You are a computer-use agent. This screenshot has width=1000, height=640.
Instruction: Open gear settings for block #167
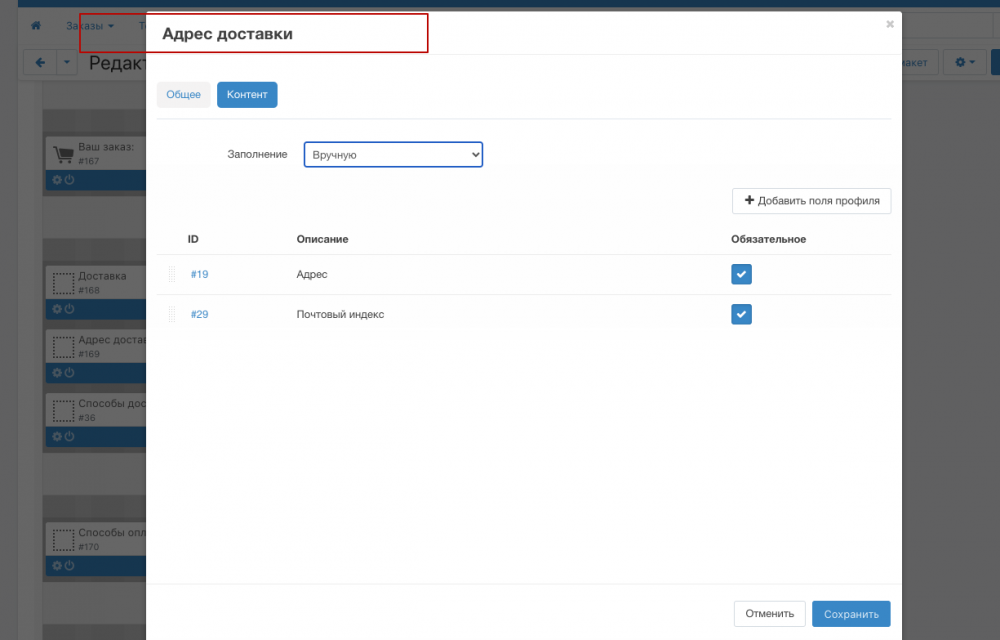[x=57, y=180]
